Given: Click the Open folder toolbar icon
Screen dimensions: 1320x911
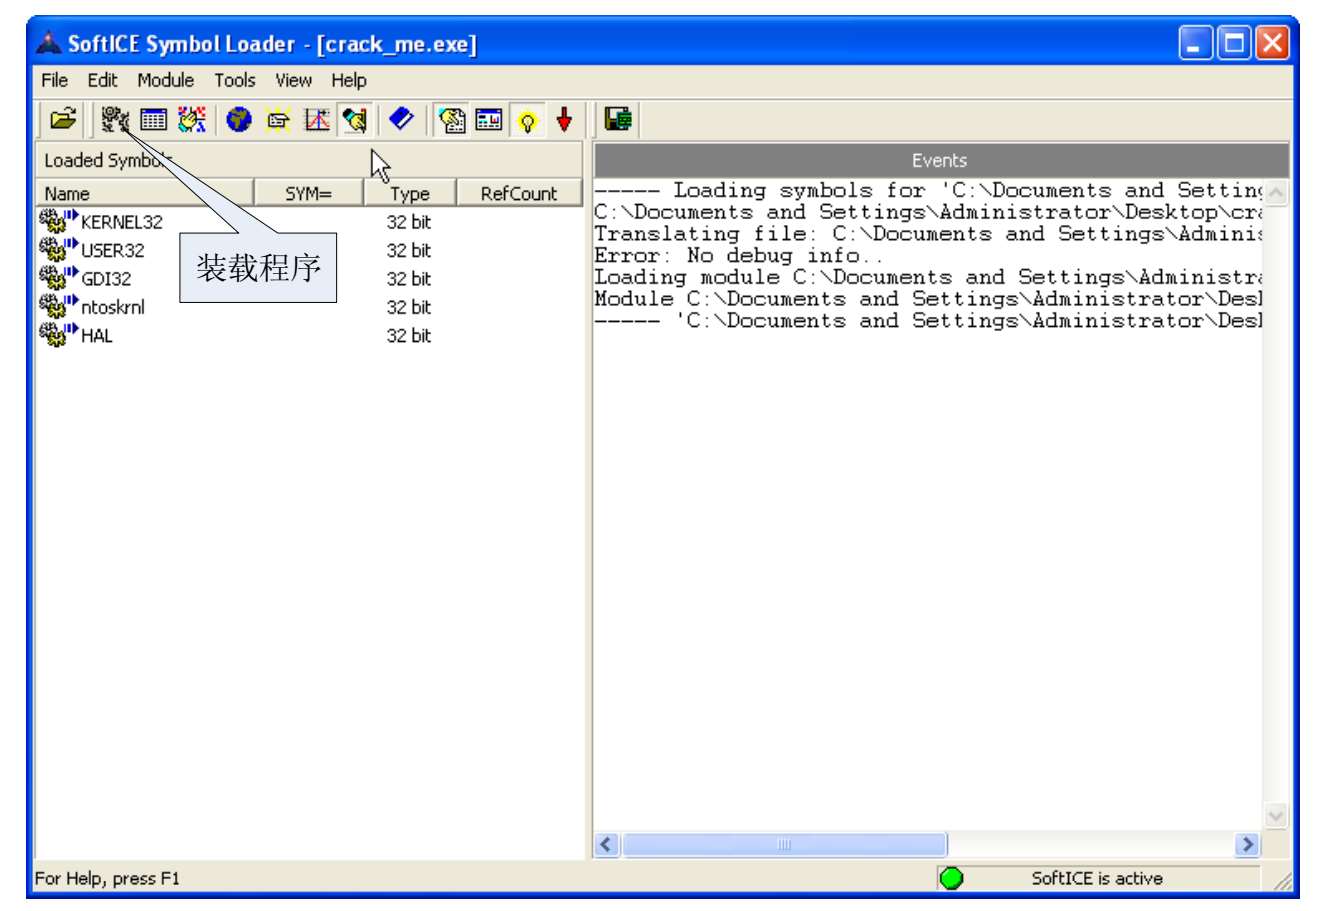Looking at the screenshot, I should click(x=62, y=119).
